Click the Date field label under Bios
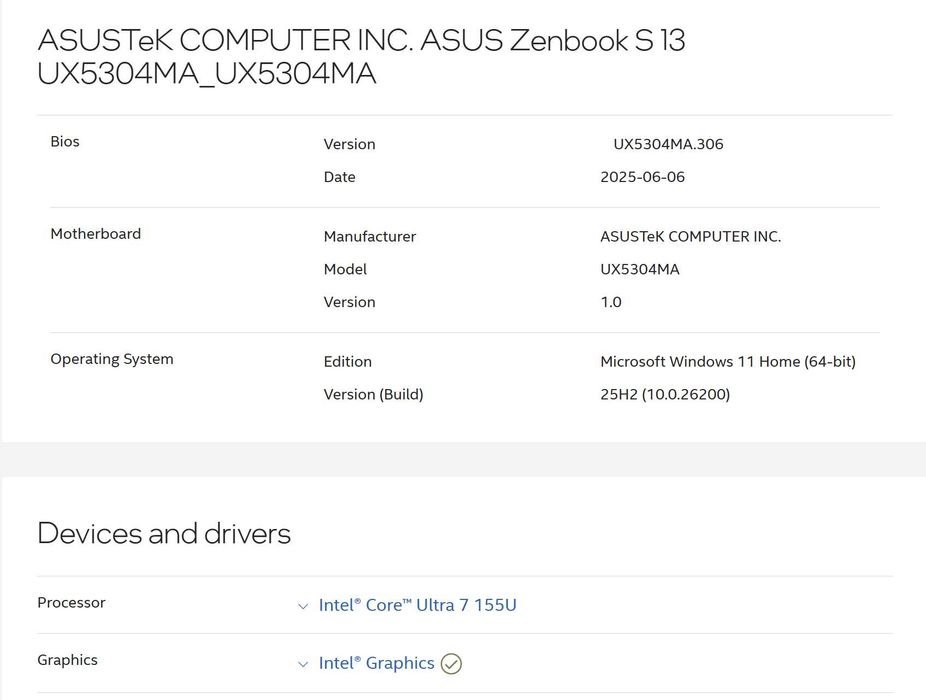926x700 pixels. [340, 177]
